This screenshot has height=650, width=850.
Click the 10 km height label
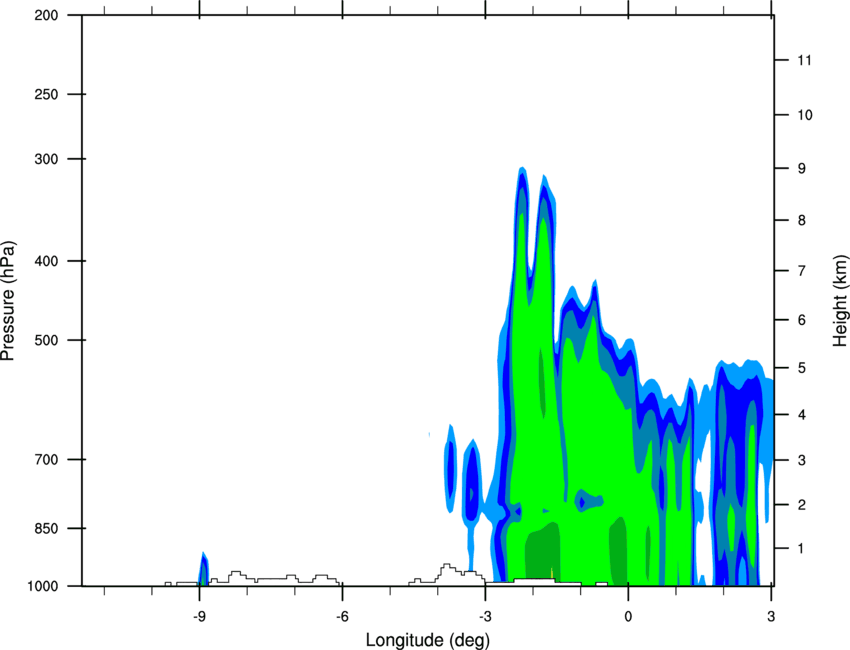804,115
